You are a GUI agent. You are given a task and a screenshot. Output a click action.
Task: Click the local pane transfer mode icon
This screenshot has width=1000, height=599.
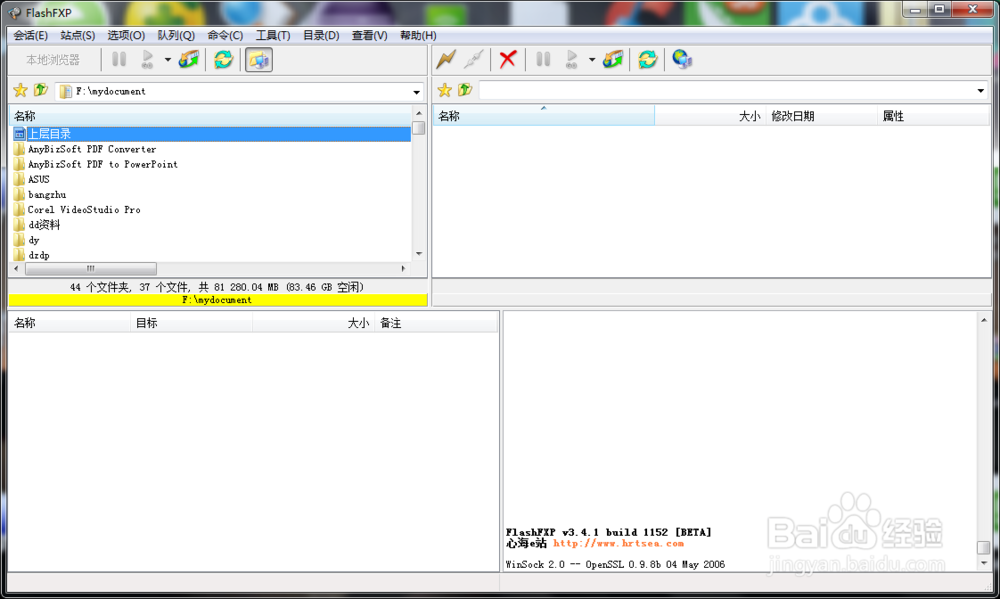coord(189,60)
